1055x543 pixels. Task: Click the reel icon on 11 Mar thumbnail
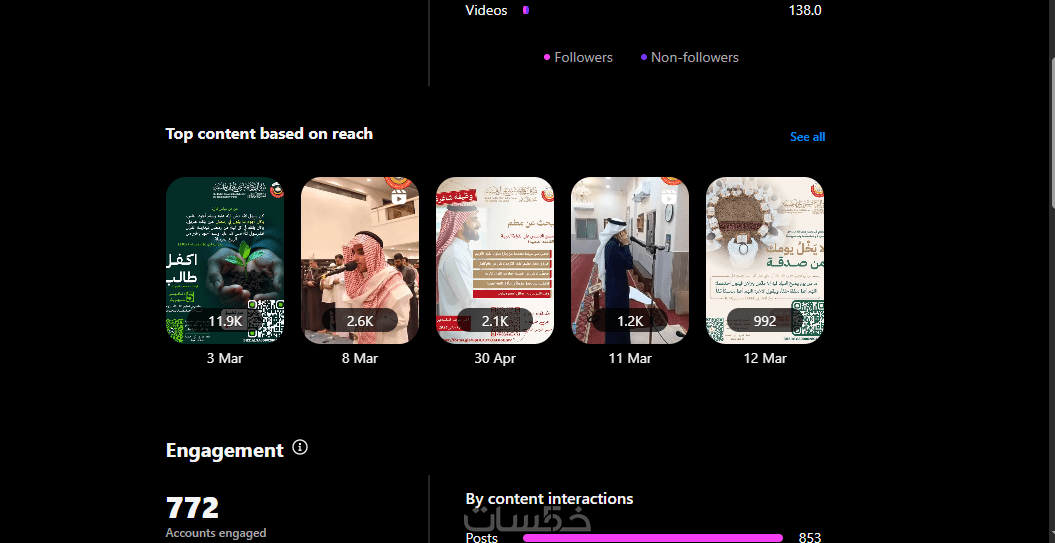[669, 196]
